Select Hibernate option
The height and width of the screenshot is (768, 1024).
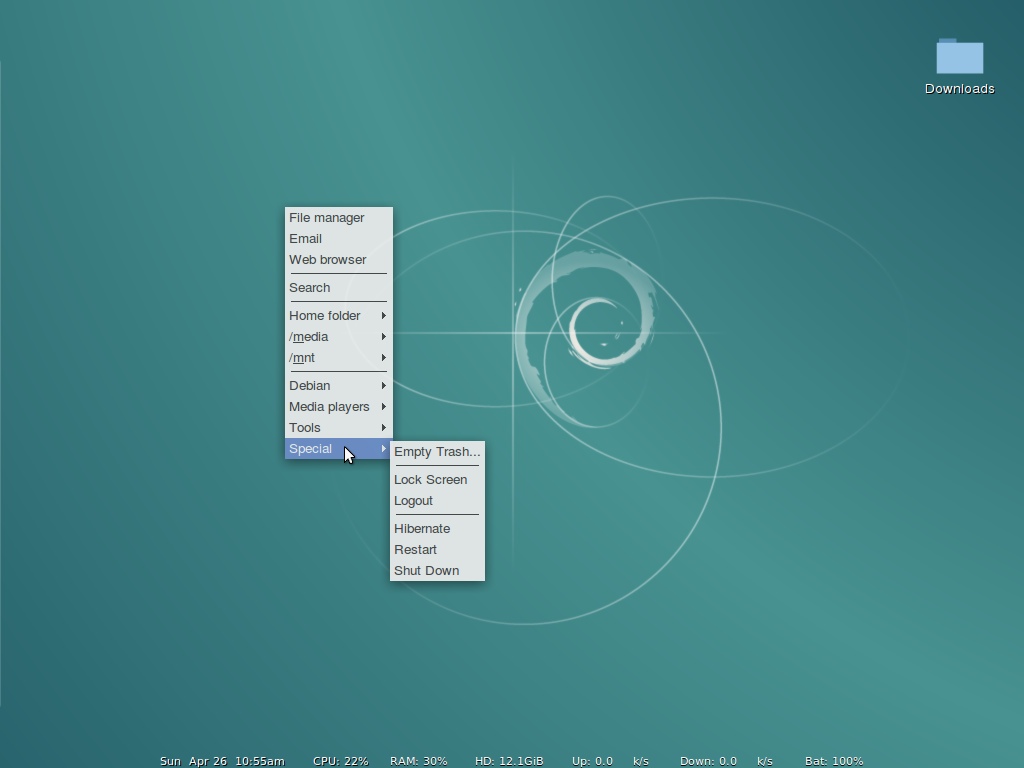coord(437,529)
